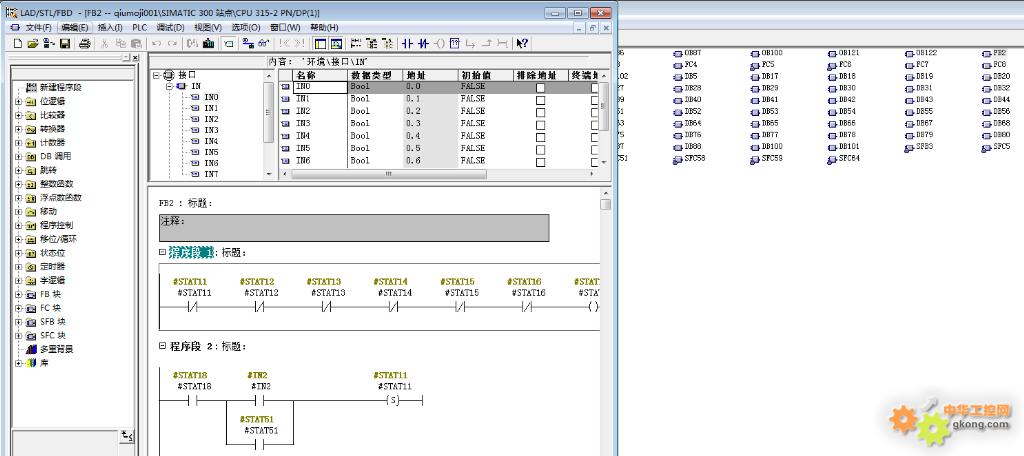Insert a normally closed contact from toolbar
Screen dimensions: 1024x456
click(x=423, y=44)
